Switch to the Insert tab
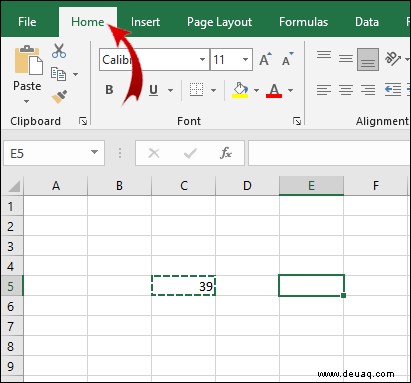The height and width of the screenshot is (383, 411). click(145, 22)
